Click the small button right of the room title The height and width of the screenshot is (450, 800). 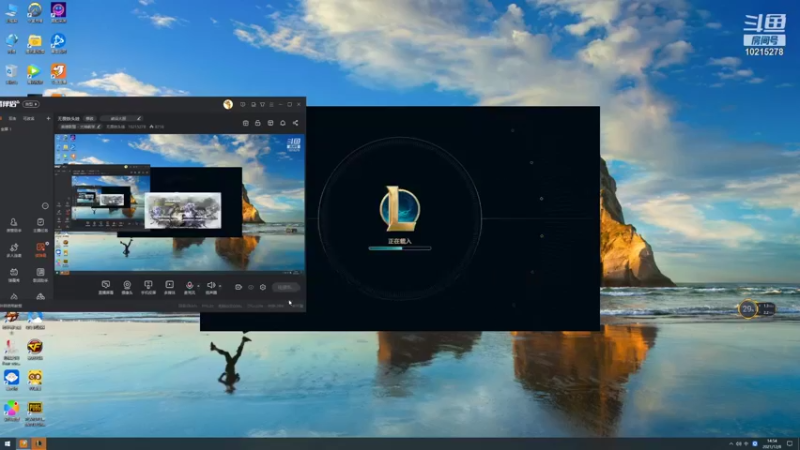pos(90,118)
